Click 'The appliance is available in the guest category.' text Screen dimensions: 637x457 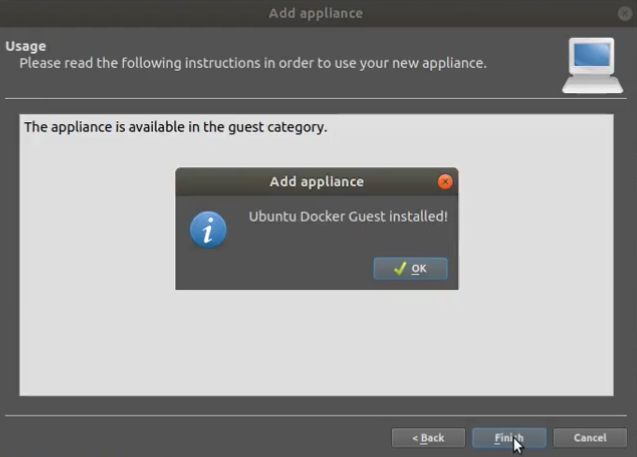[x=176, y=127]
